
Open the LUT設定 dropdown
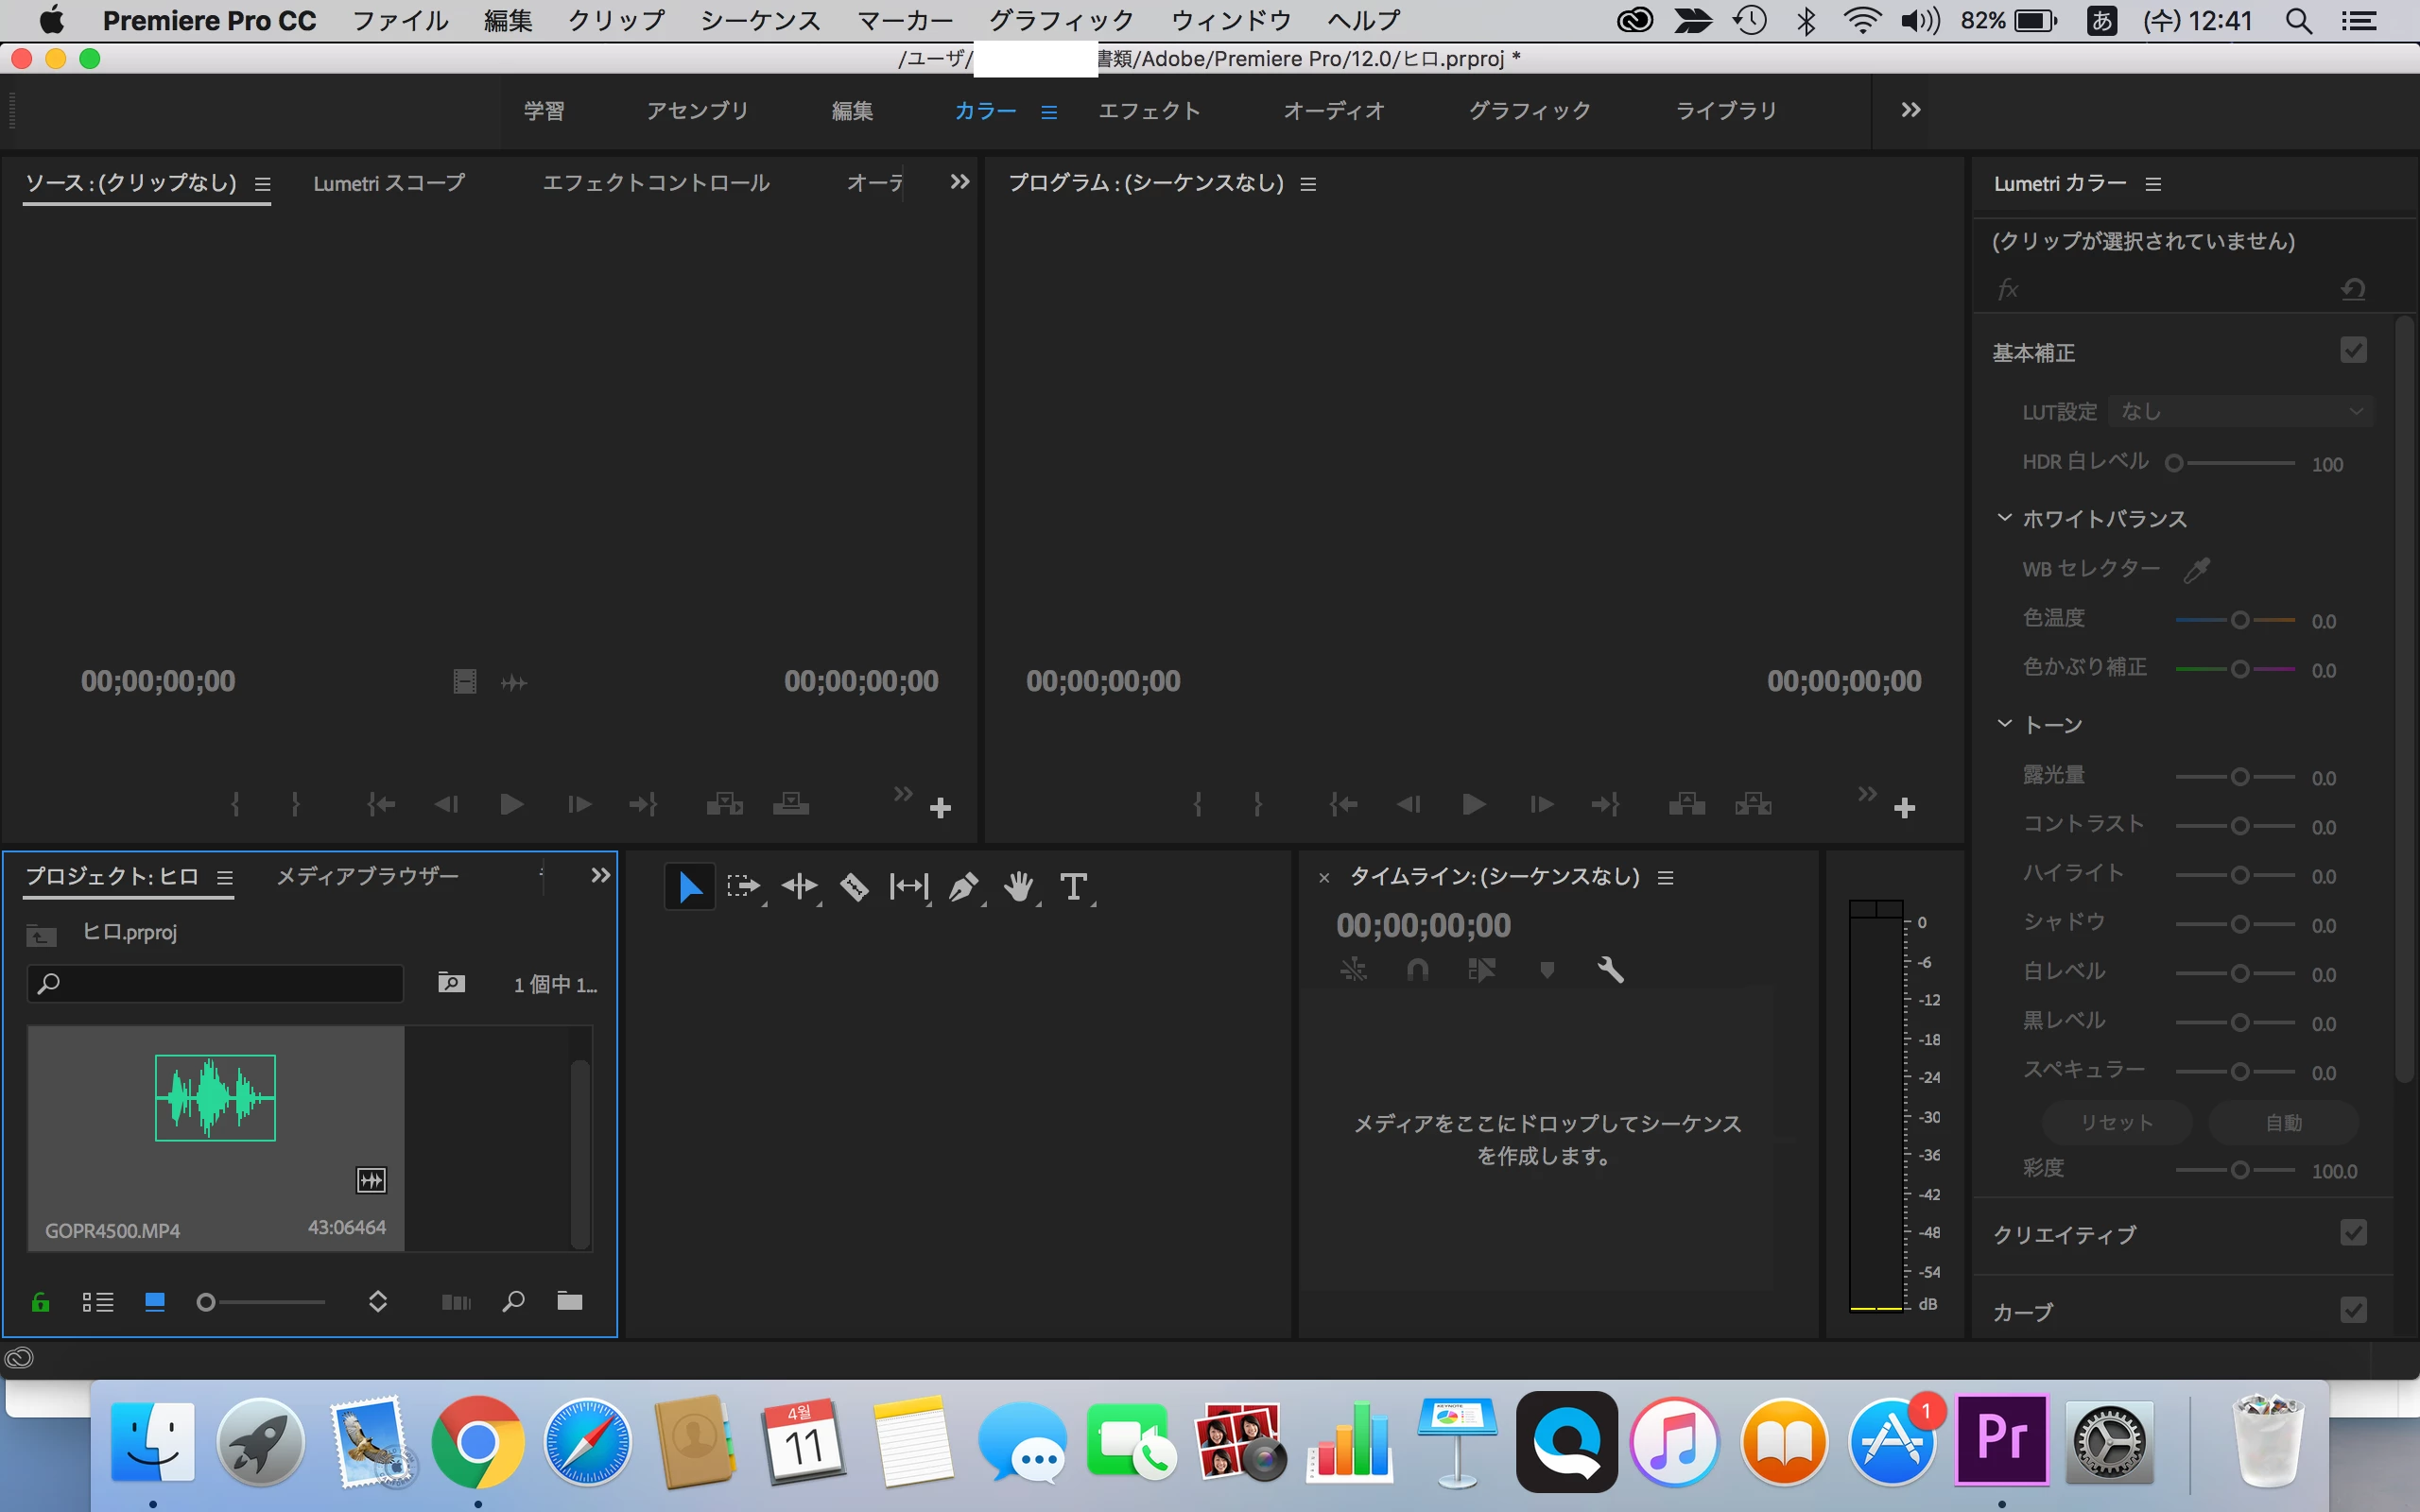click(2240, 412)
